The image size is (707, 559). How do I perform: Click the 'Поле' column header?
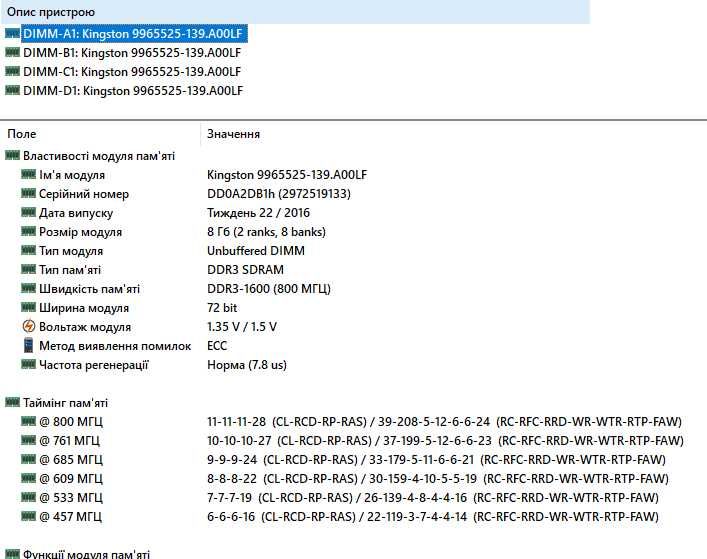click(22, 134)
